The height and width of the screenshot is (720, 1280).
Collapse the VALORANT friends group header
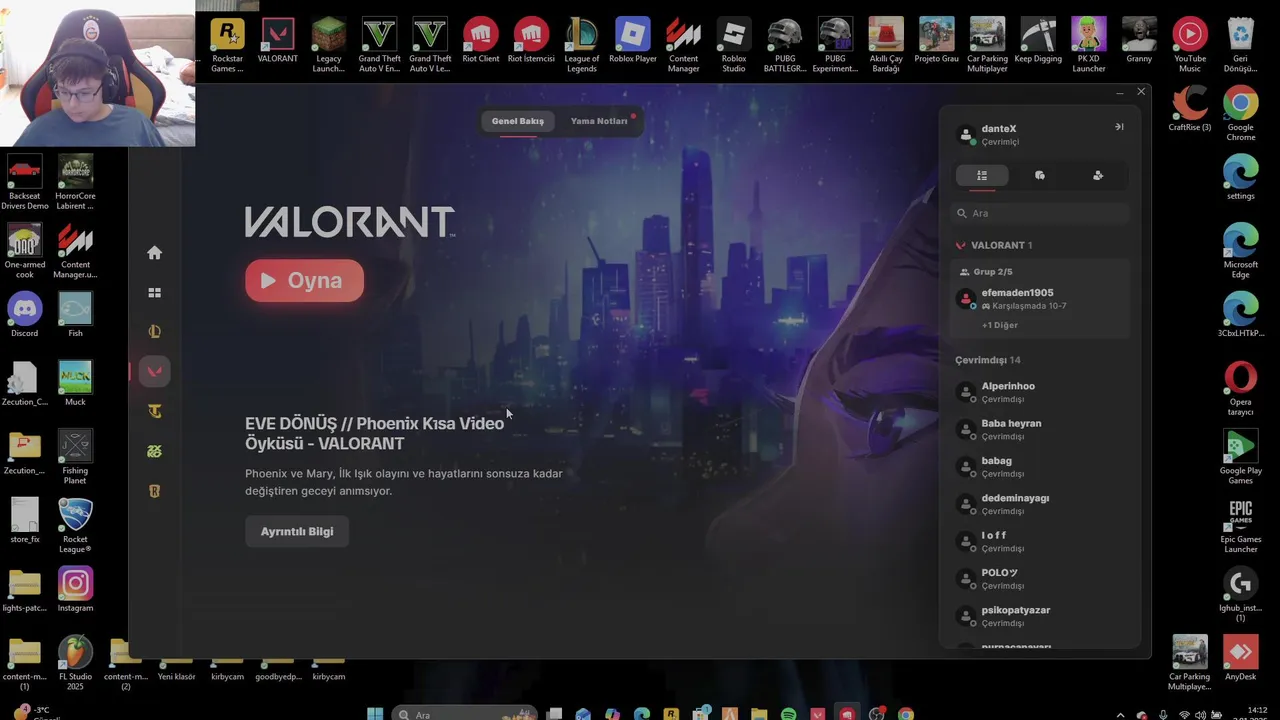coord(994,245)
